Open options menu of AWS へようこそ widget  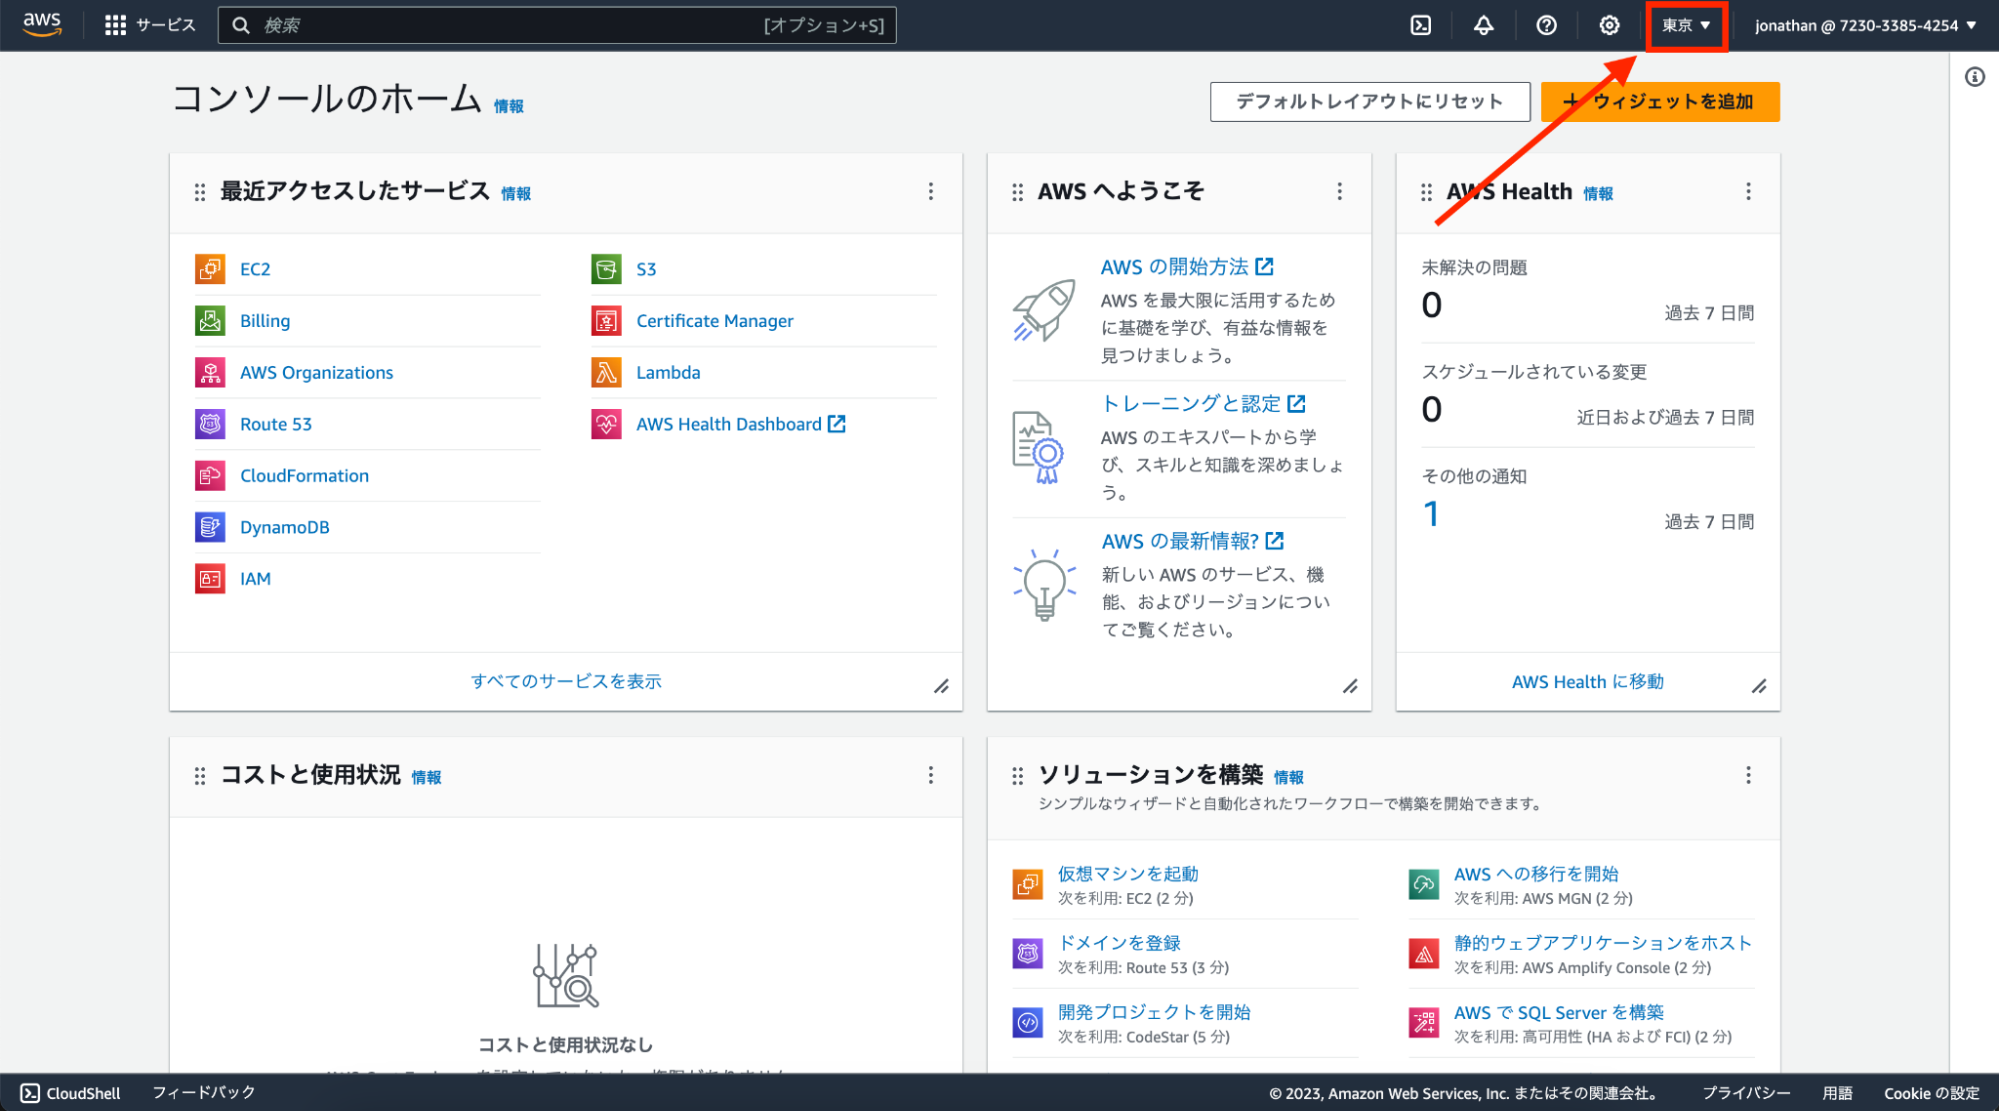tap(1339, 191)
